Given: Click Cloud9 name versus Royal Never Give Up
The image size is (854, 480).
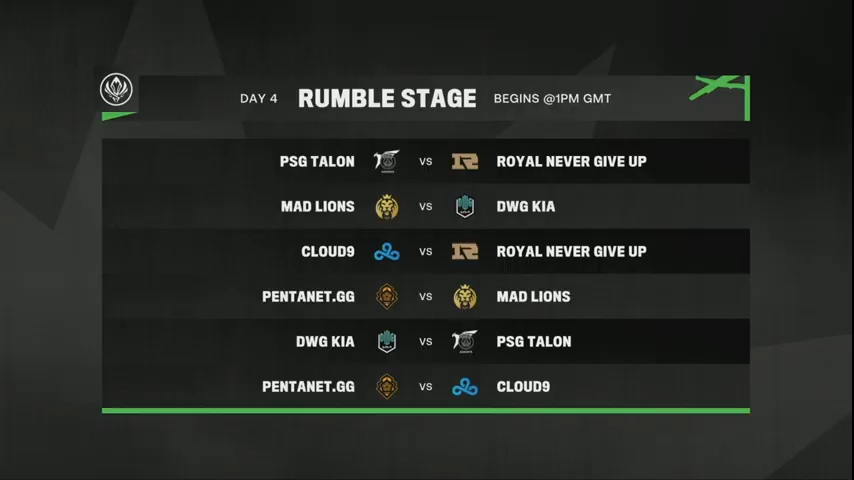Looking at the screenshot, I should [x=328, y=251].
